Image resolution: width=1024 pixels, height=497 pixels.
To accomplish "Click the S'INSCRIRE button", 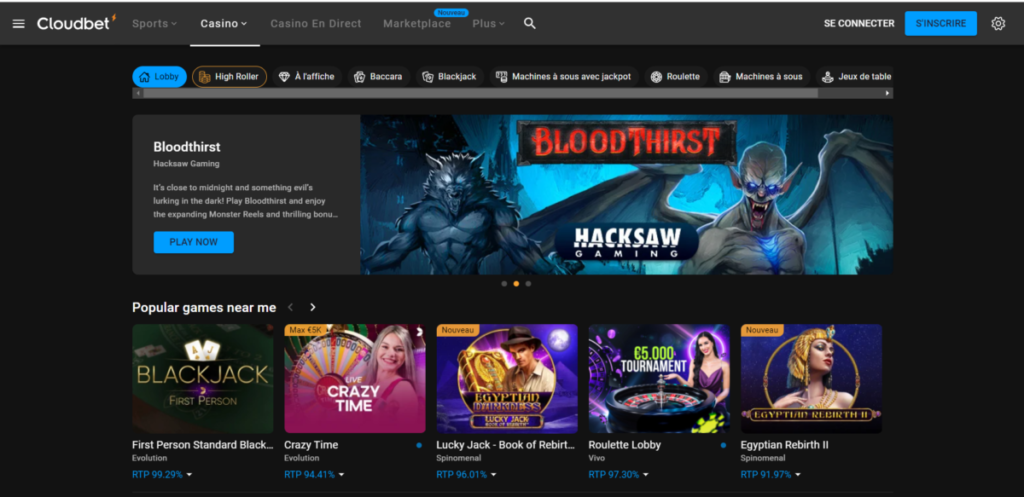I will pyautogui.click(x=940, y=24).
